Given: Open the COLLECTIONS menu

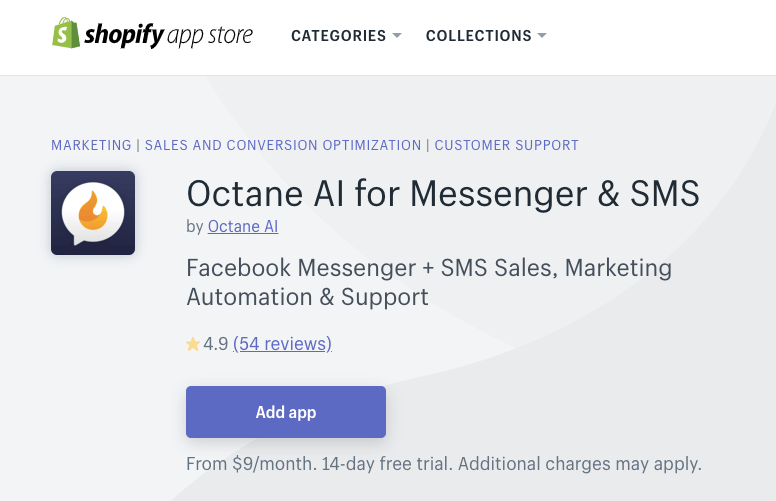Looking at the screenshot, I should pyautogui.click(x=478, y=36).
